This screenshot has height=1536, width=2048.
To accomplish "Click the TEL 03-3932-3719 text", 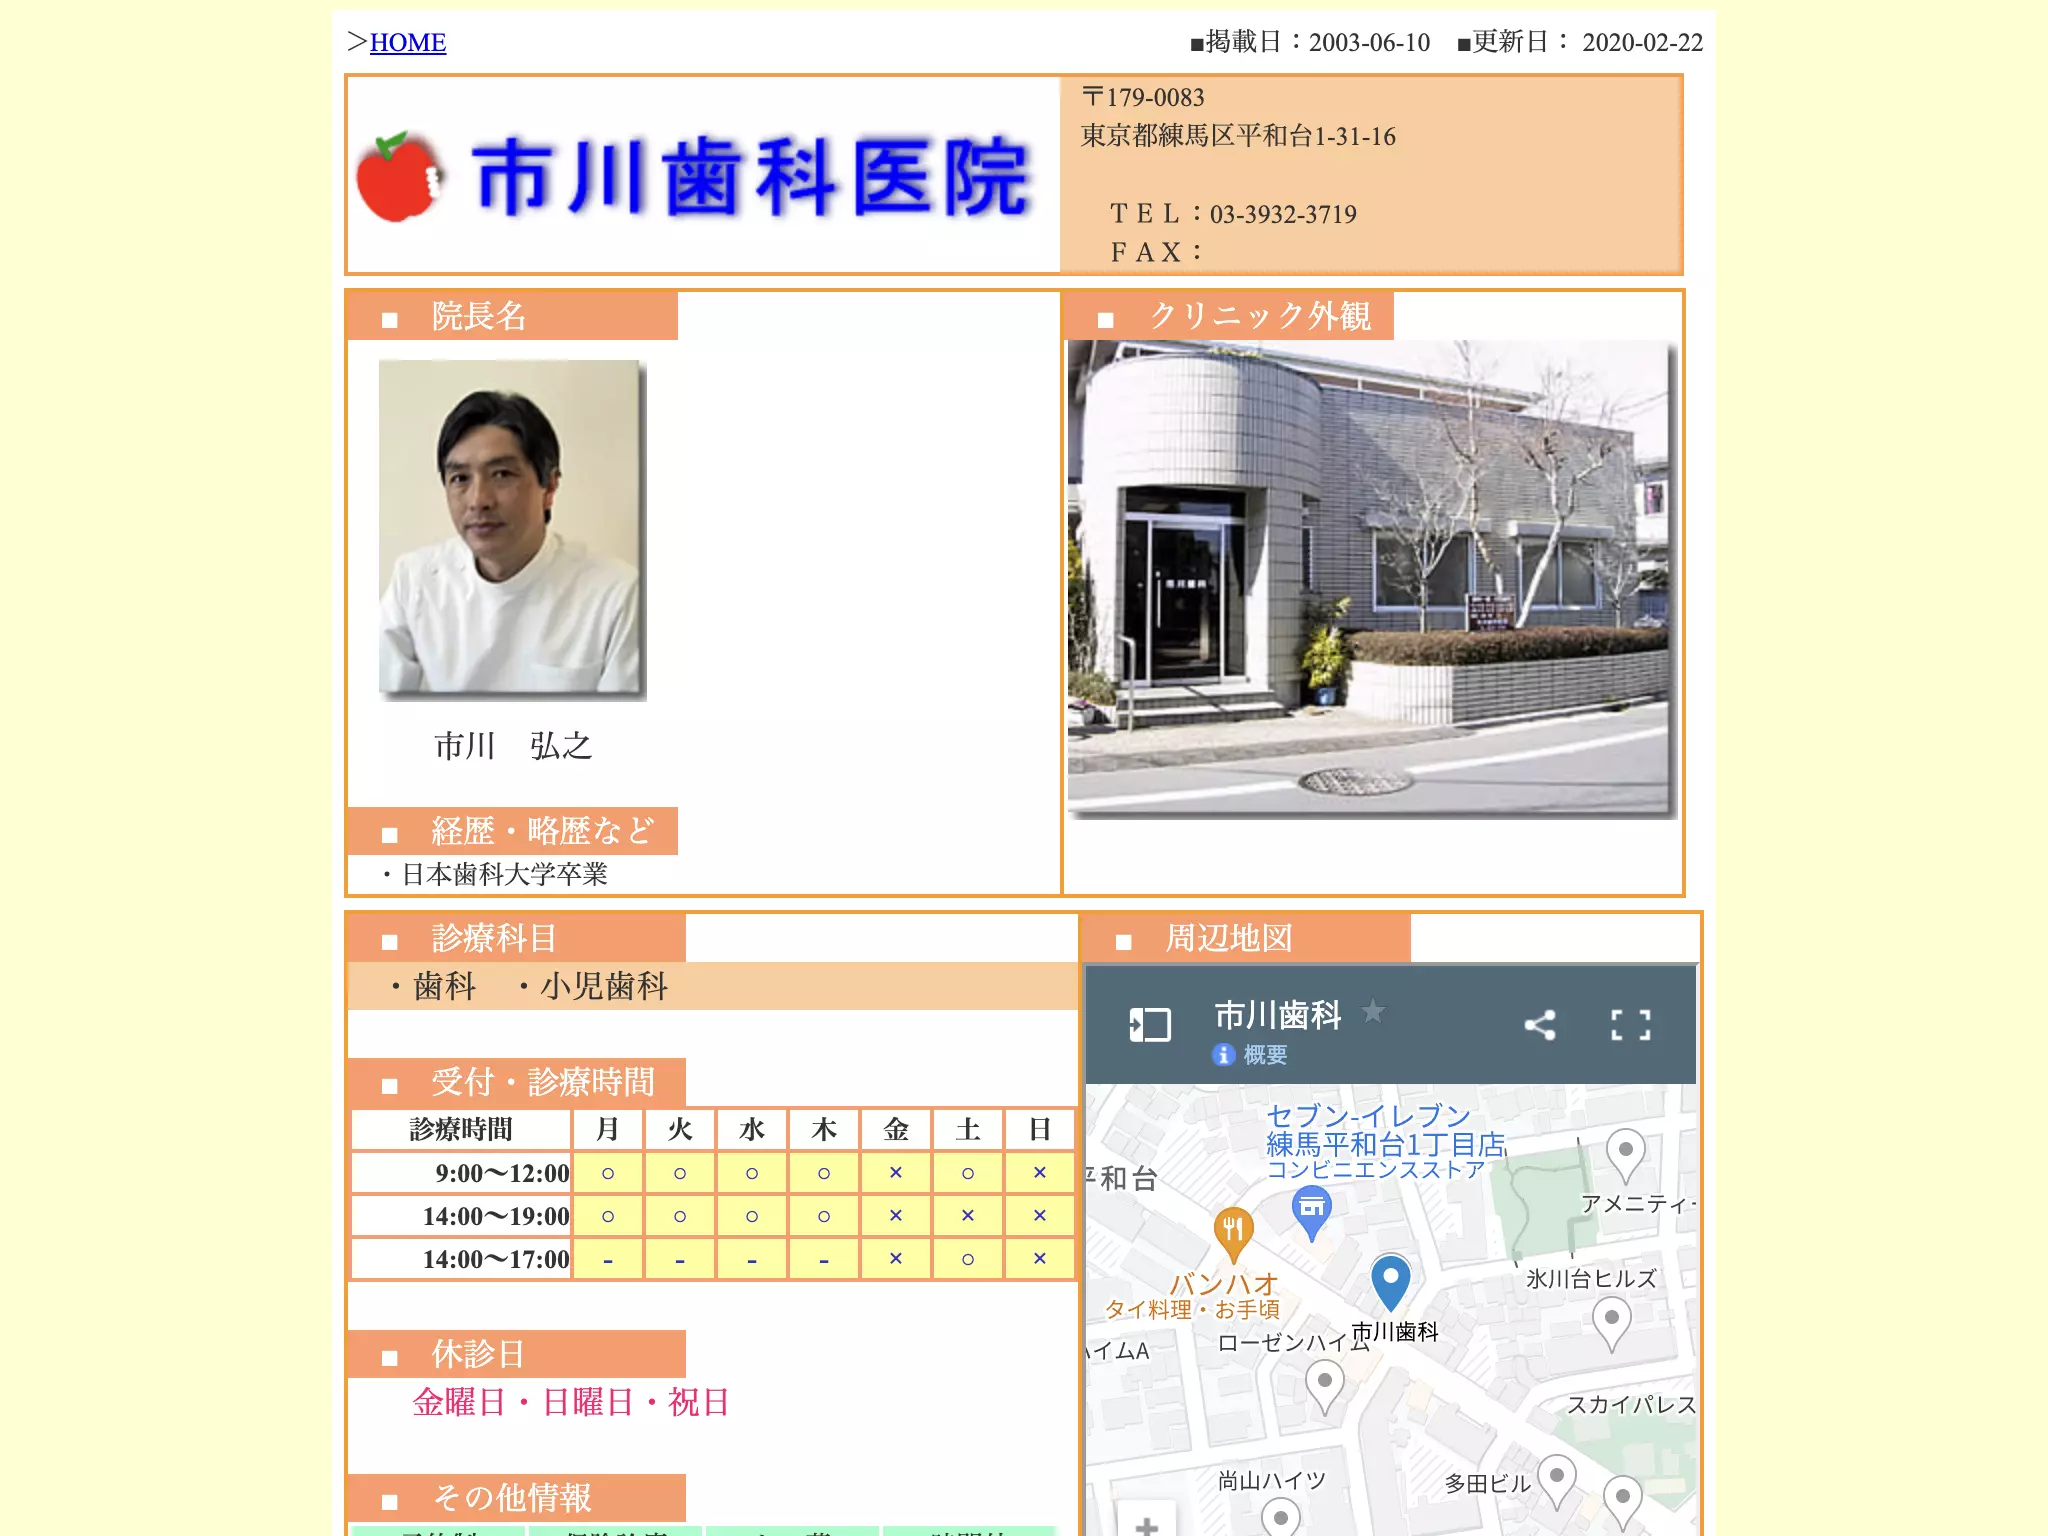I will click(x=1233, y=214).
